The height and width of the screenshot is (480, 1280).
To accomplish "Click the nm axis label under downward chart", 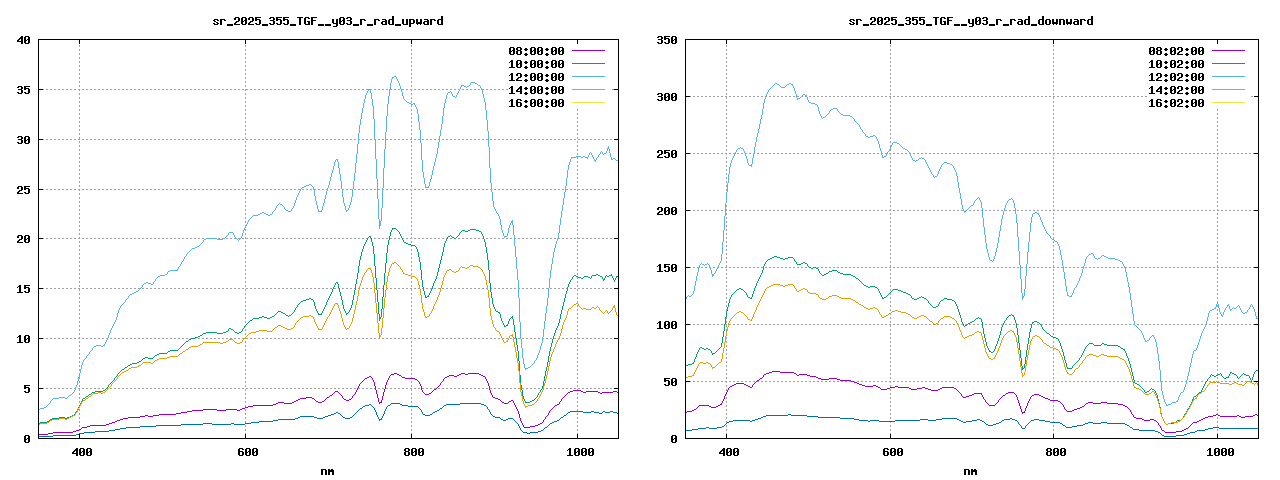I will [x=970, y=470].
